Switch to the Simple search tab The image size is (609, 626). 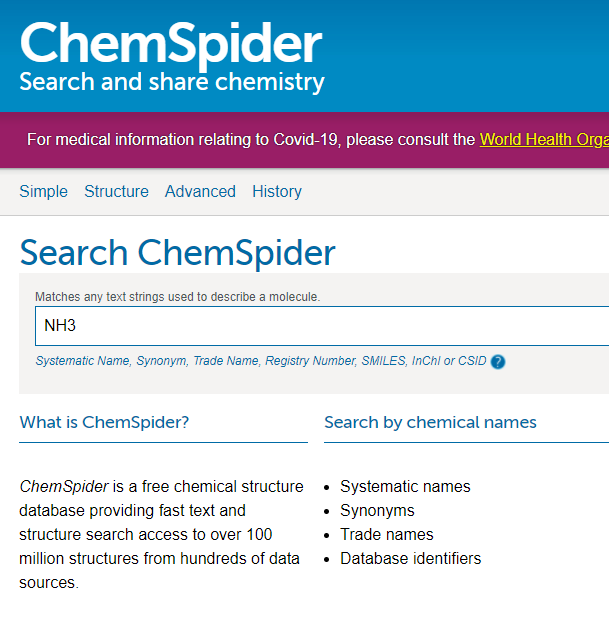(x=44, y=191)
